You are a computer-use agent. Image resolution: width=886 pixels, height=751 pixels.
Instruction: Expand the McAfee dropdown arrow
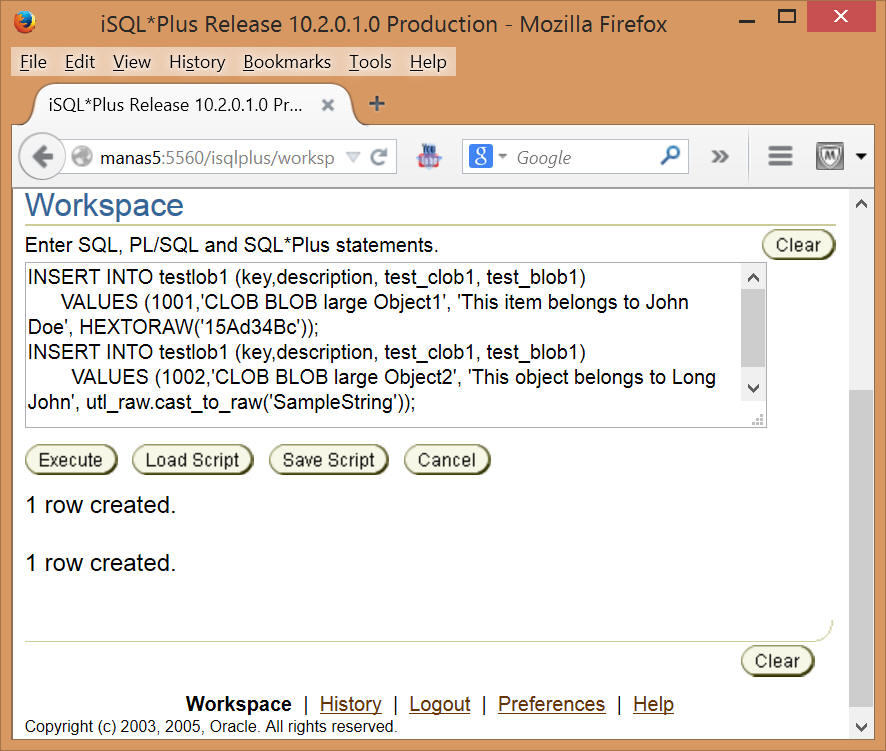[860, 157]
